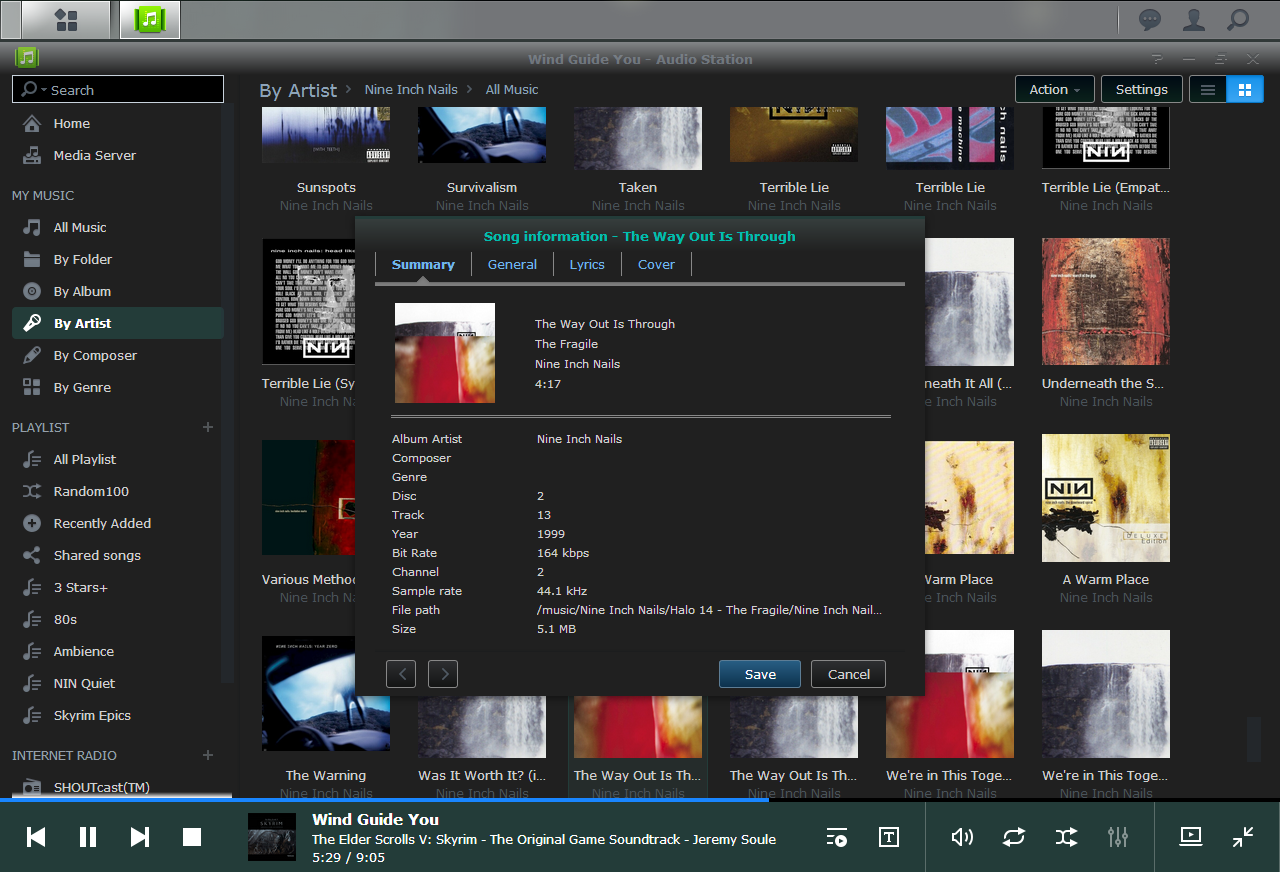Open the Ambience playlist
Viewport: 1280px width, 872px height.
pos(117,651)
